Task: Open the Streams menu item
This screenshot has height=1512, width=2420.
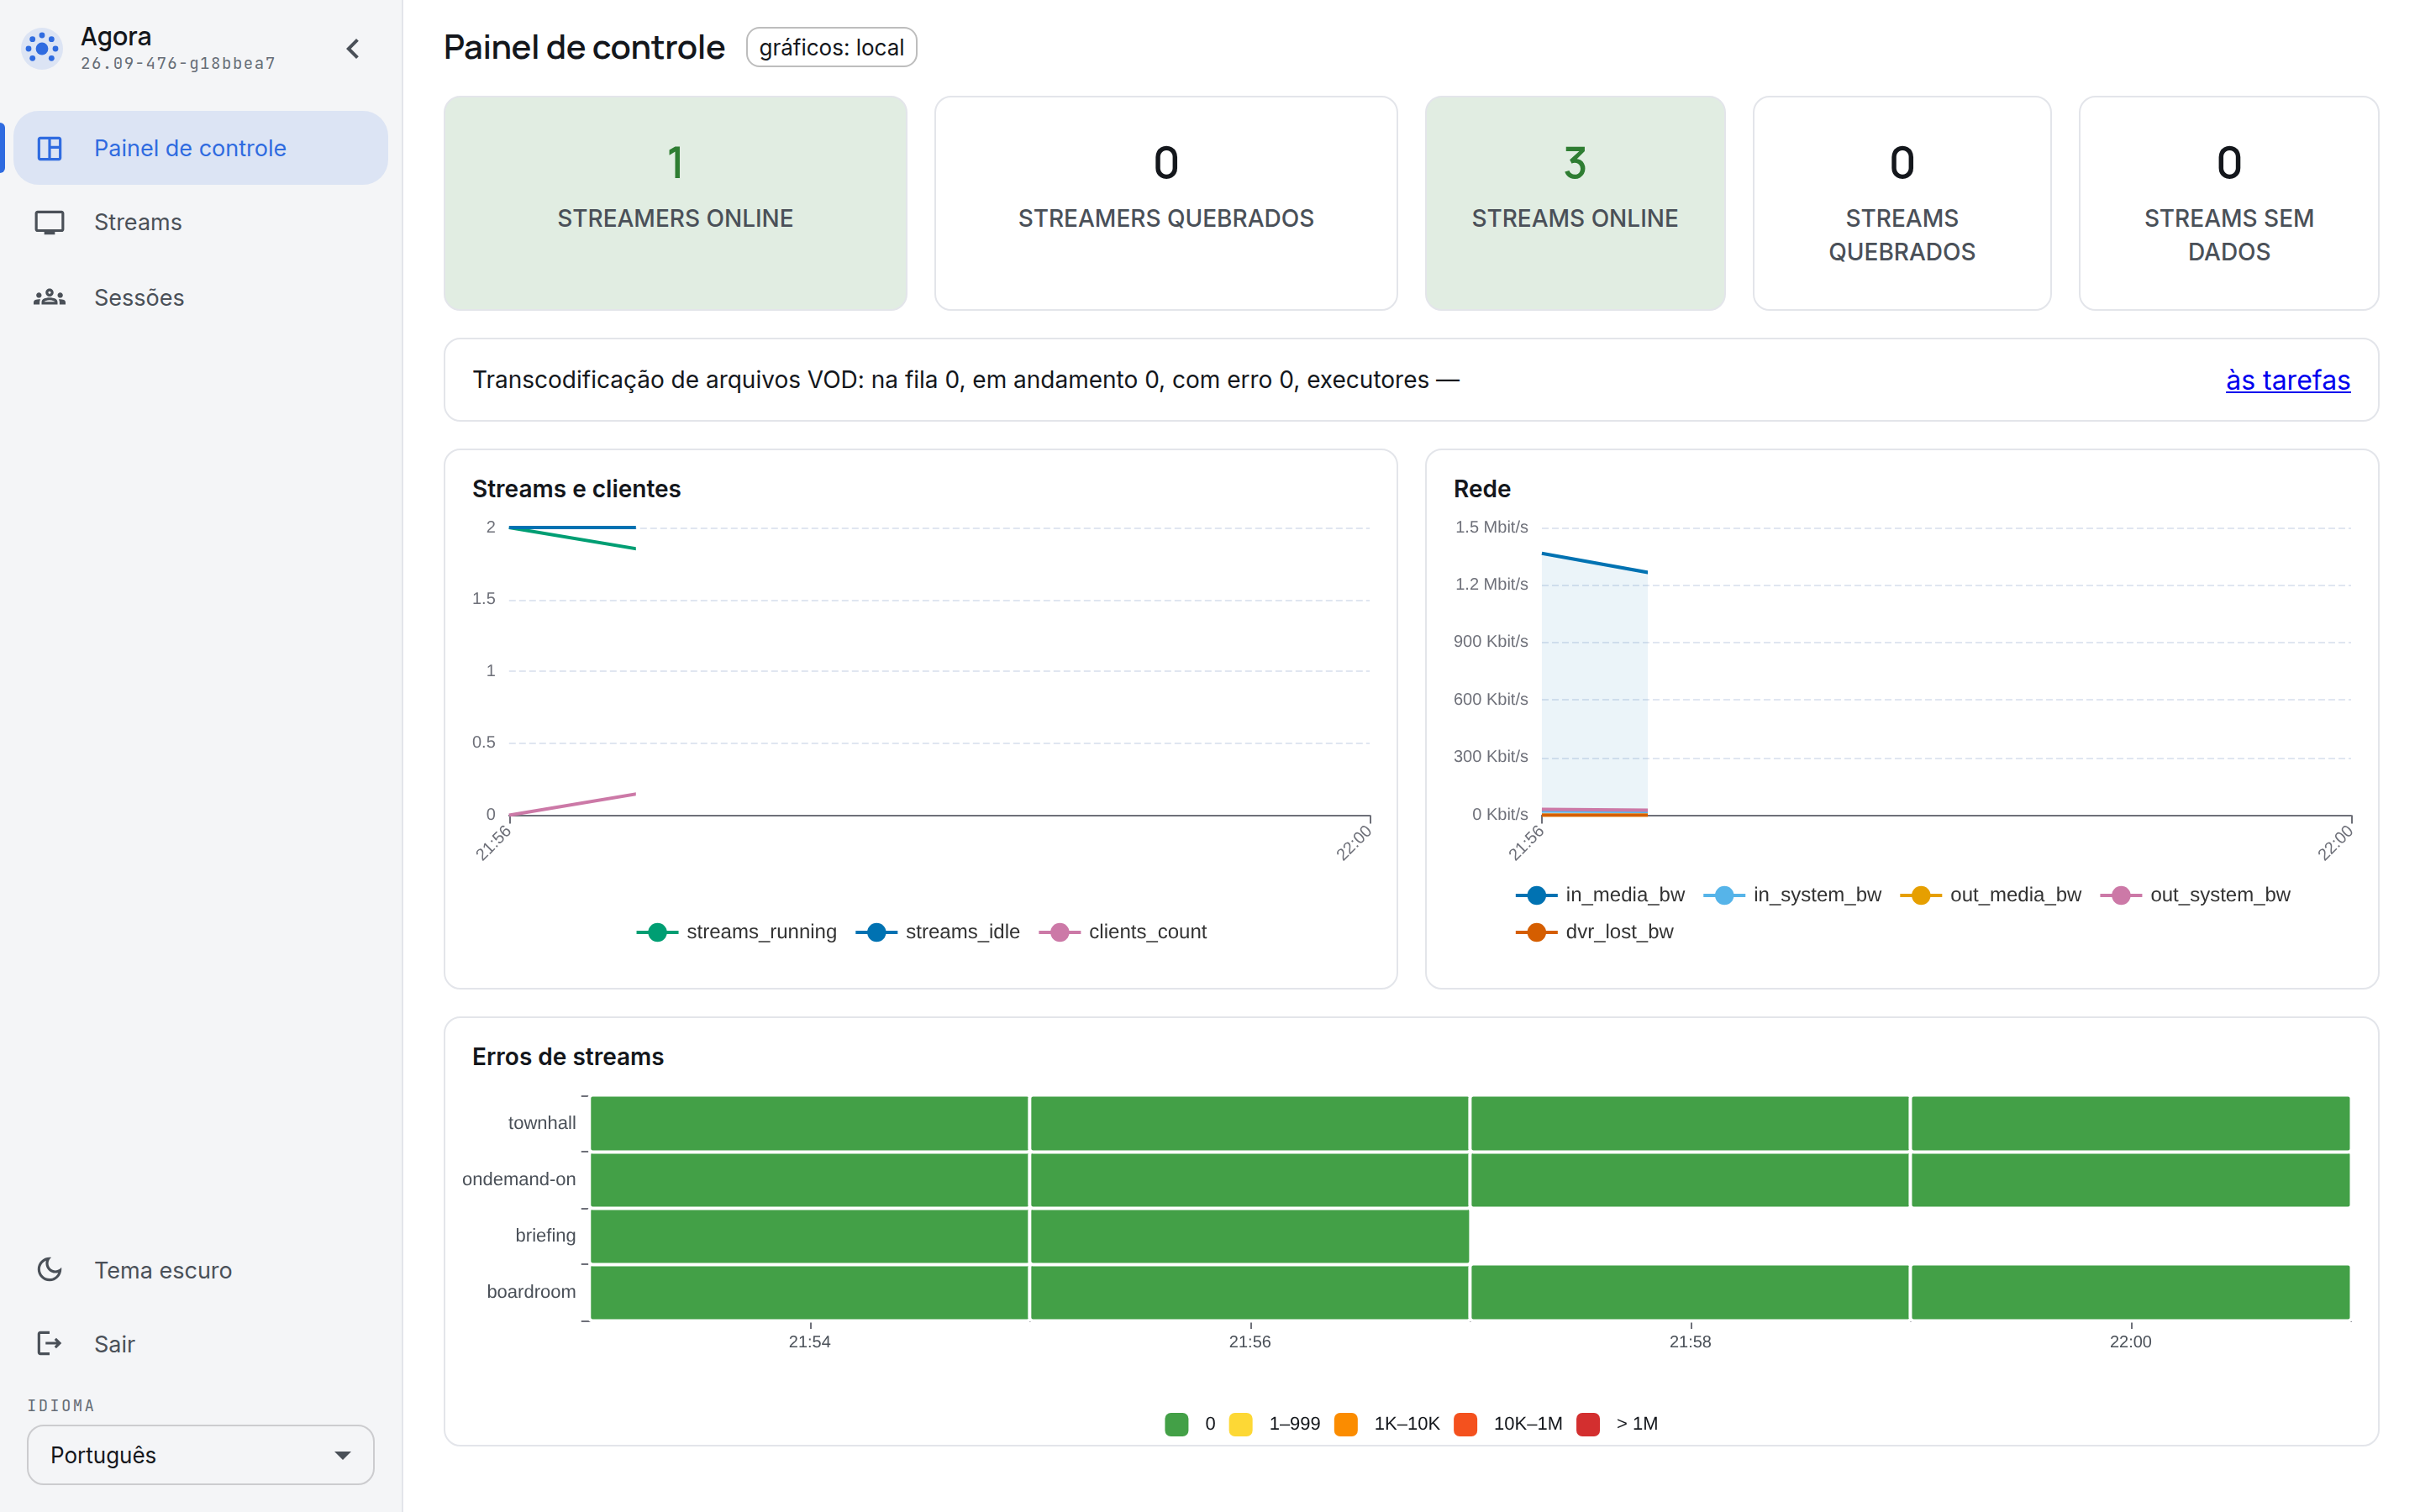Action: tap(200, 222)
